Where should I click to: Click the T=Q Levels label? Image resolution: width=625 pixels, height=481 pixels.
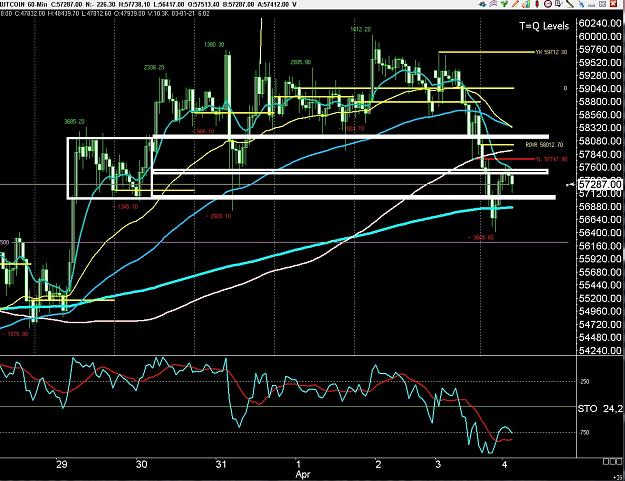[x=544, y=26]
